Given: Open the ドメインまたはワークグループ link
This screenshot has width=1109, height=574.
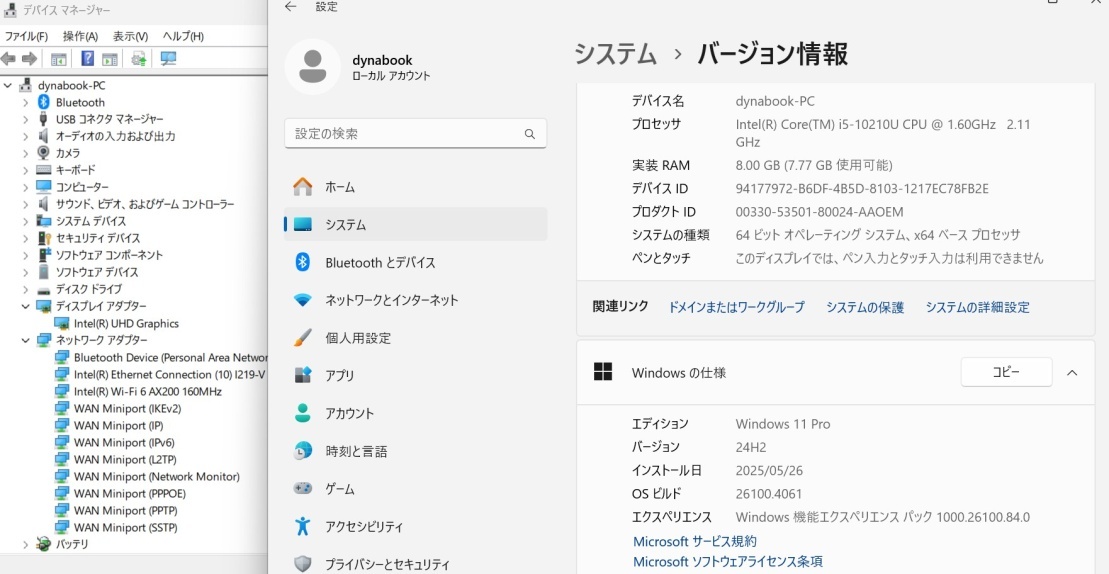Looking at the screenshot, I should click(736, 308).
